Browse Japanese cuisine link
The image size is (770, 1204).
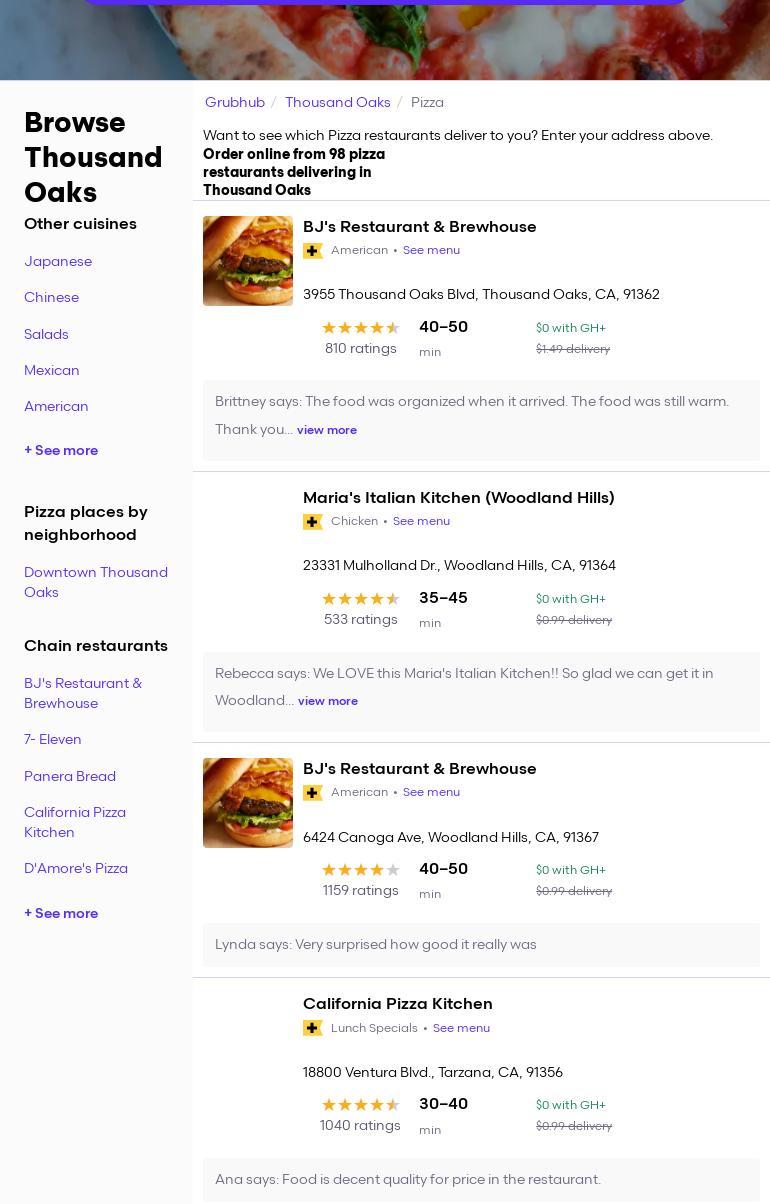click(x=58, y=262)
